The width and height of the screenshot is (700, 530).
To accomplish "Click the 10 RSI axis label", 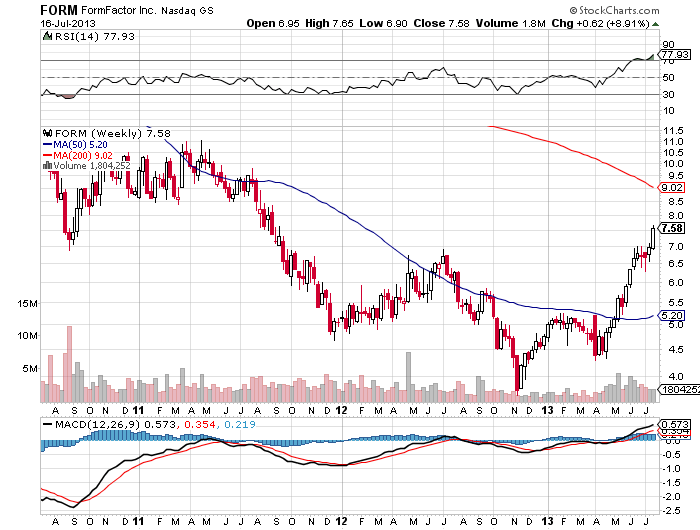I will pyautogui.click(x=668, y=111).
